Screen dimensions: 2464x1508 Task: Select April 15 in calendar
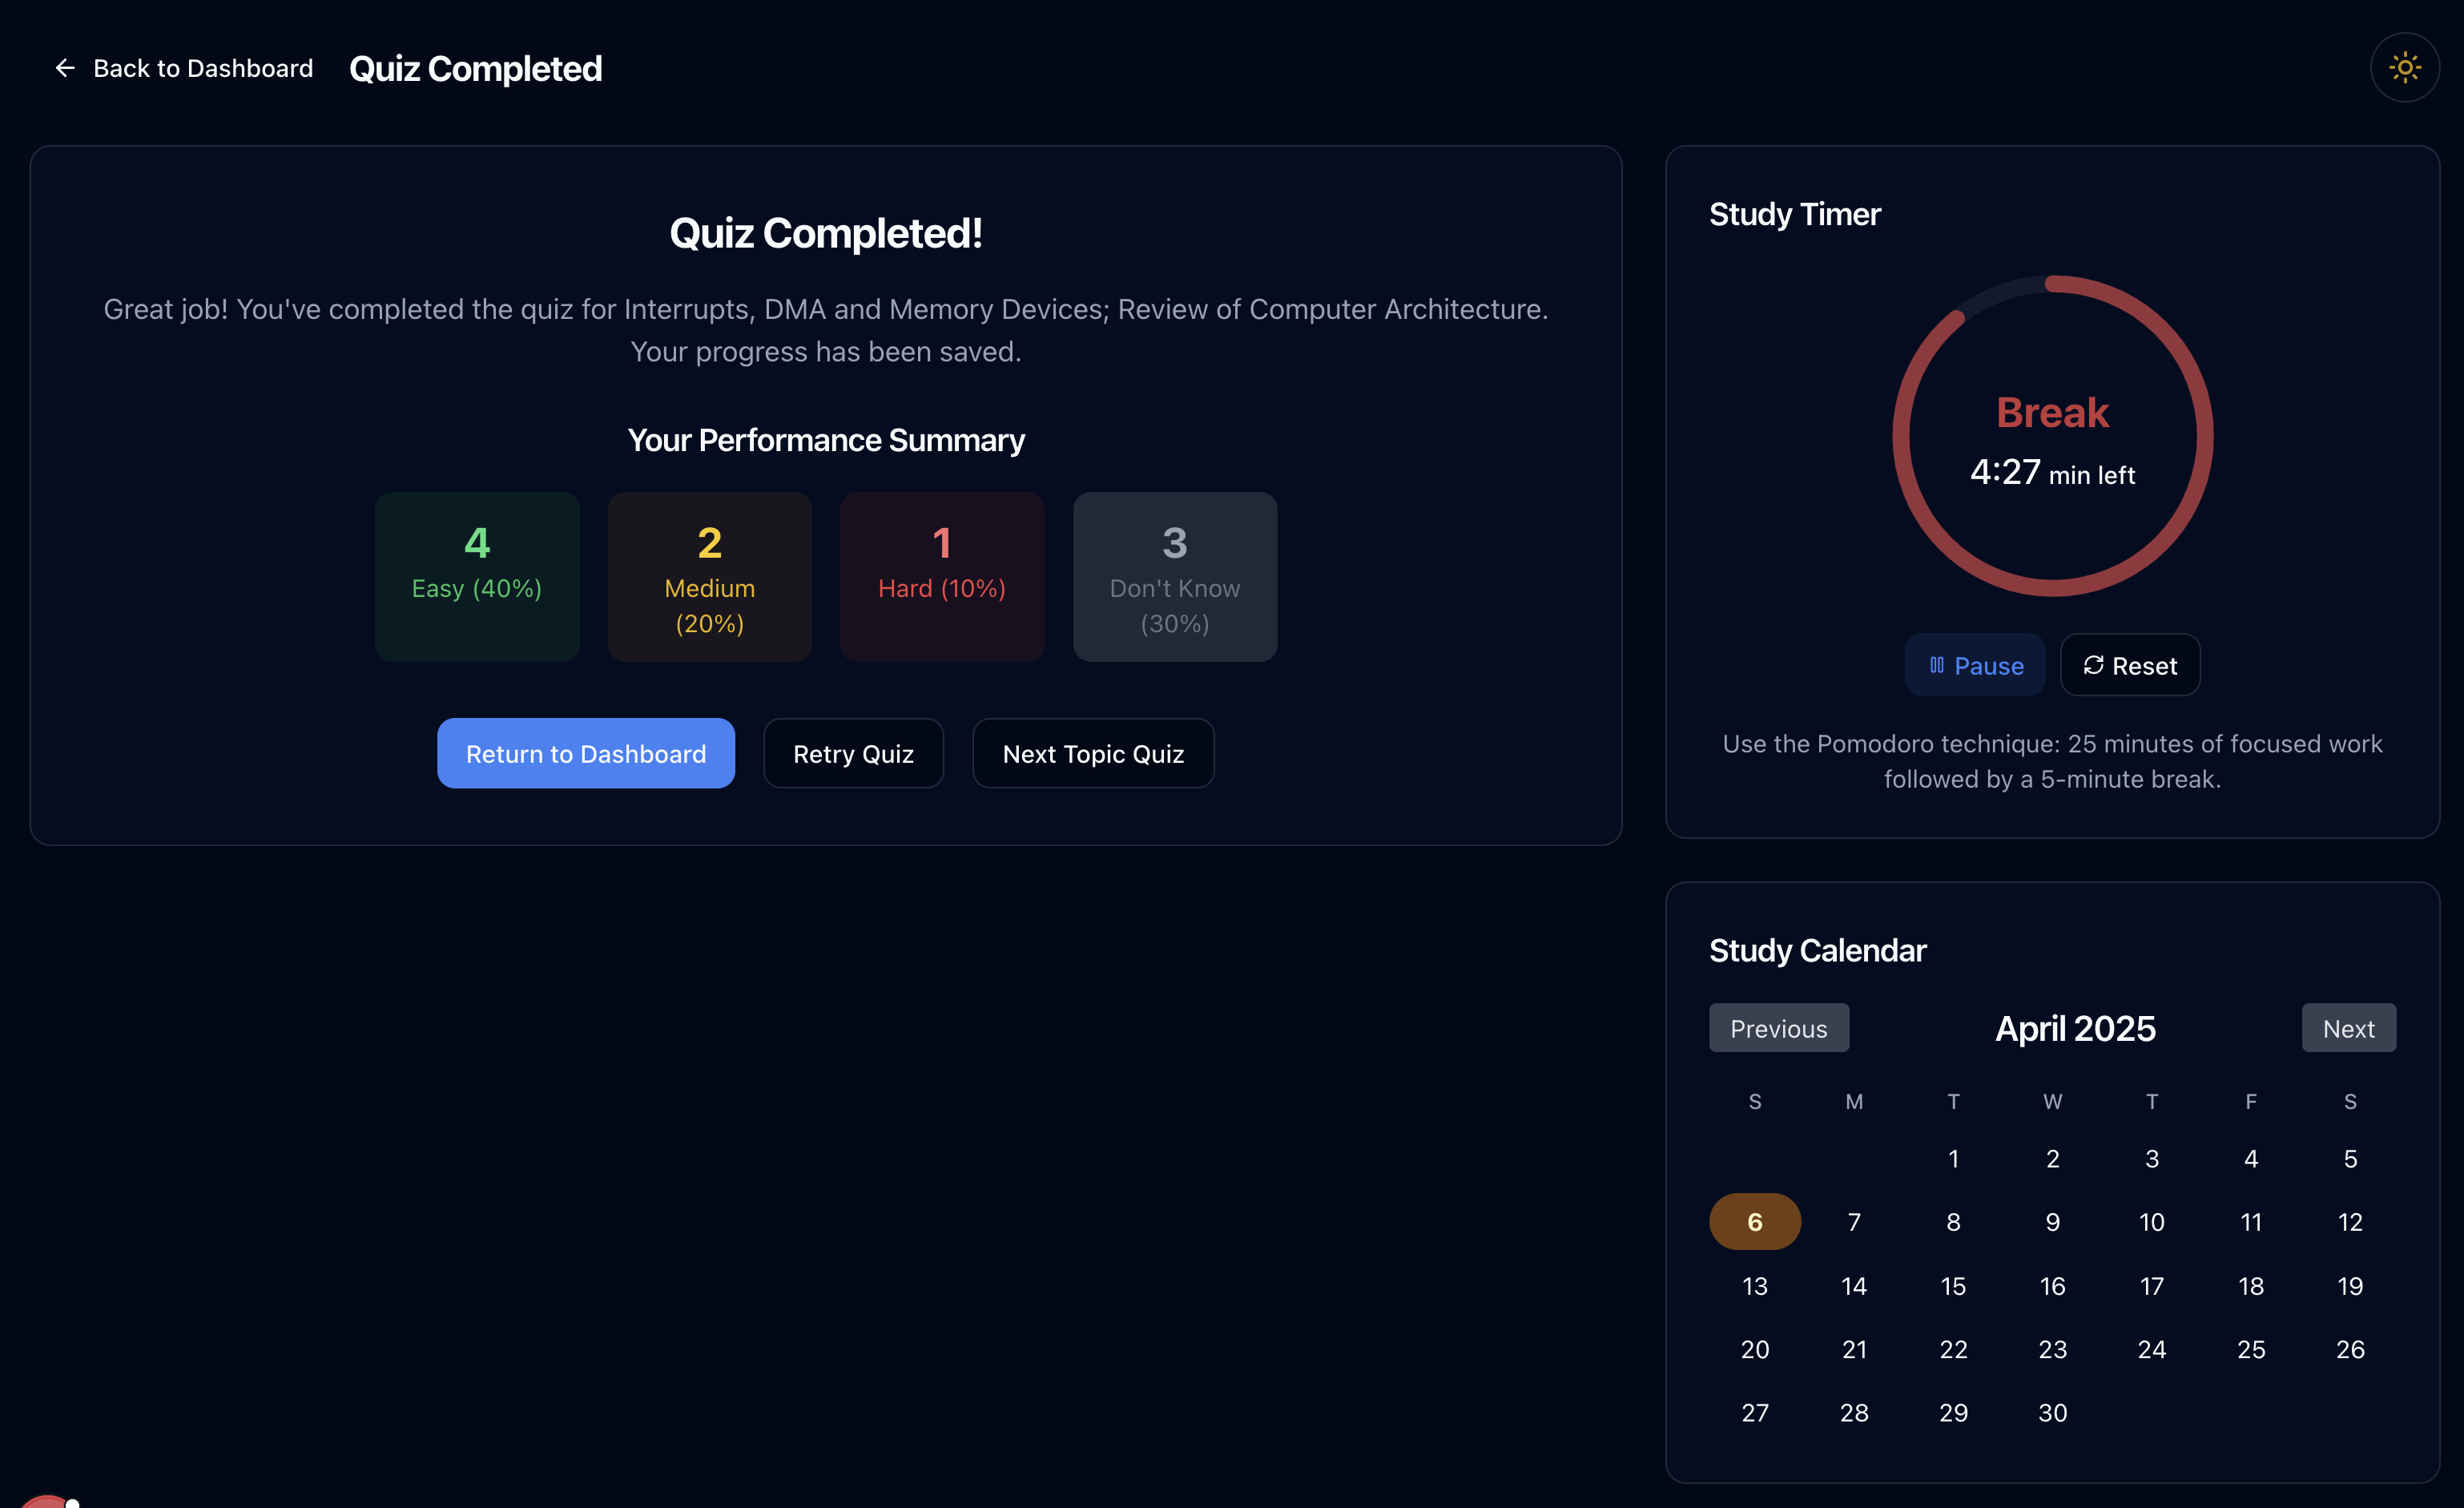tap(1952, 1285)
